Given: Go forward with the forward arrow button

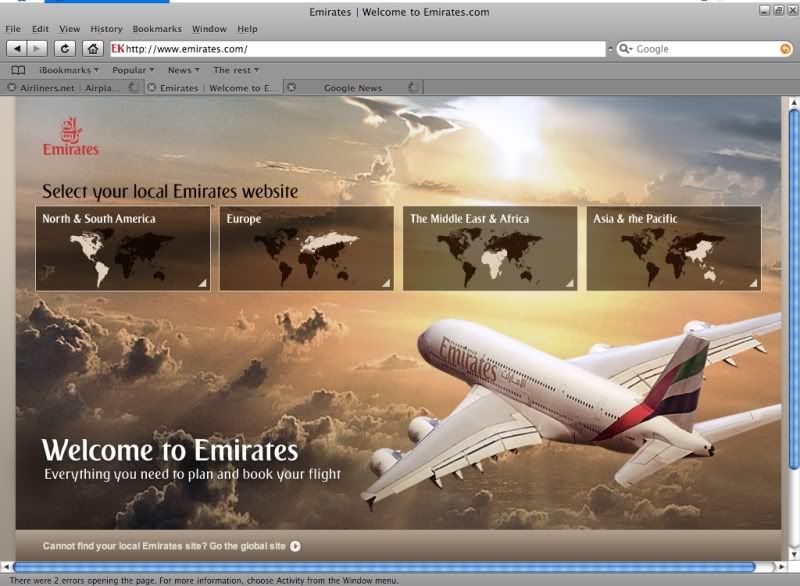Looking at the screenshot, I should pos(37,49).
